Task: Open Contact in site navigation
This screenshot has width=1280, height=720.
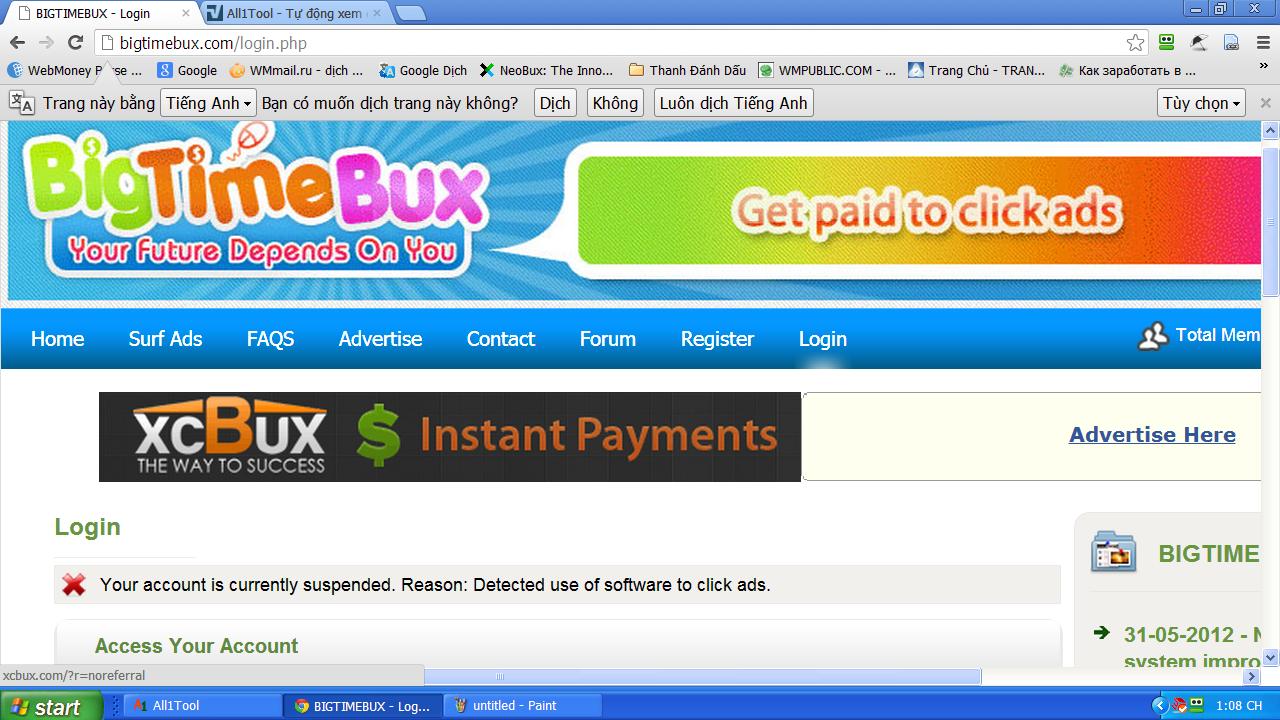Action: 501,339
